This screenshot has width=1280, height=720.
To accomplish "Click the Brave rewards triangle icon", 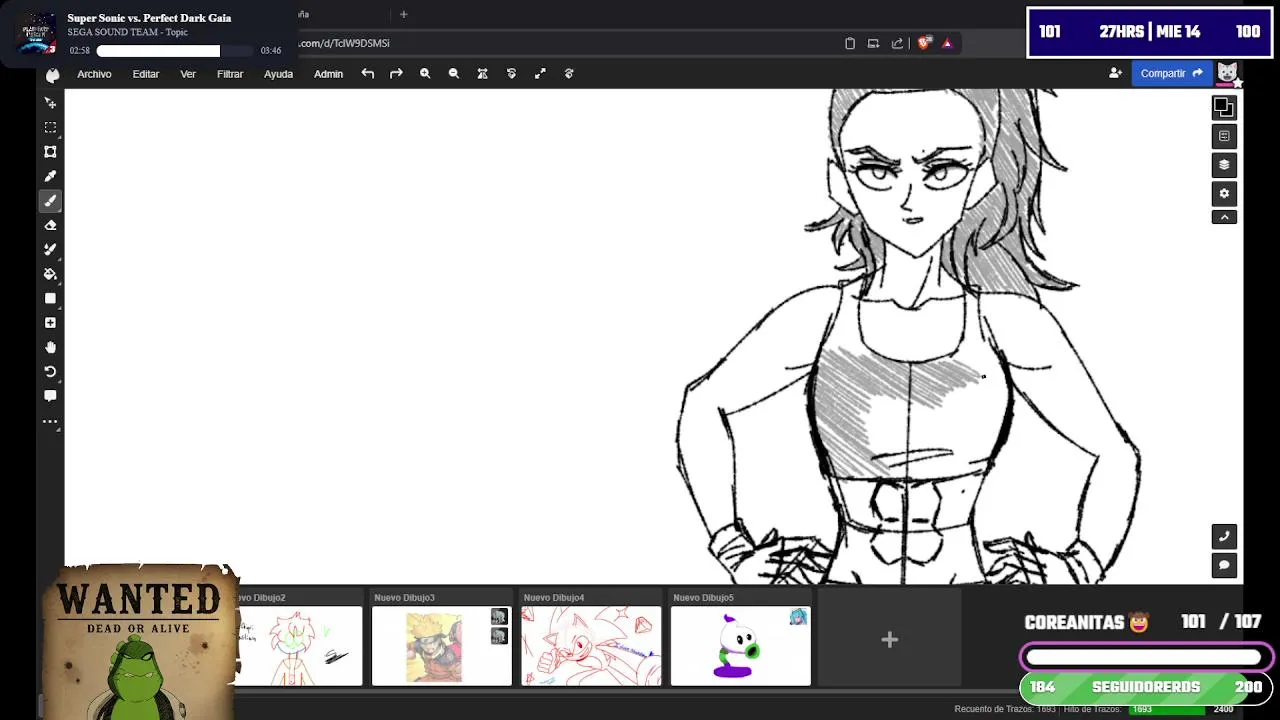I will coord(947,43).
